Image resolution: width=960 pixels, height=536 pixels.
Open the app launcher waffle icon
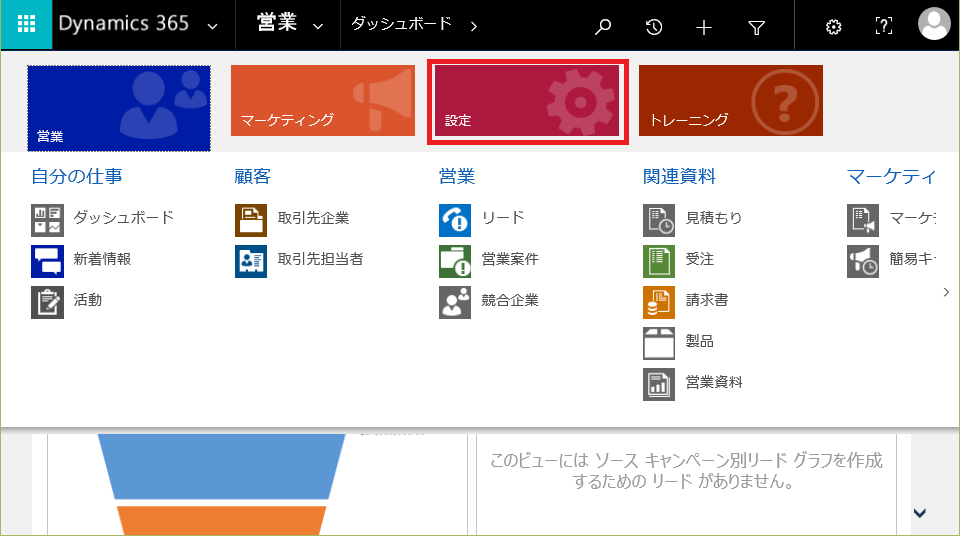point(26,25)
